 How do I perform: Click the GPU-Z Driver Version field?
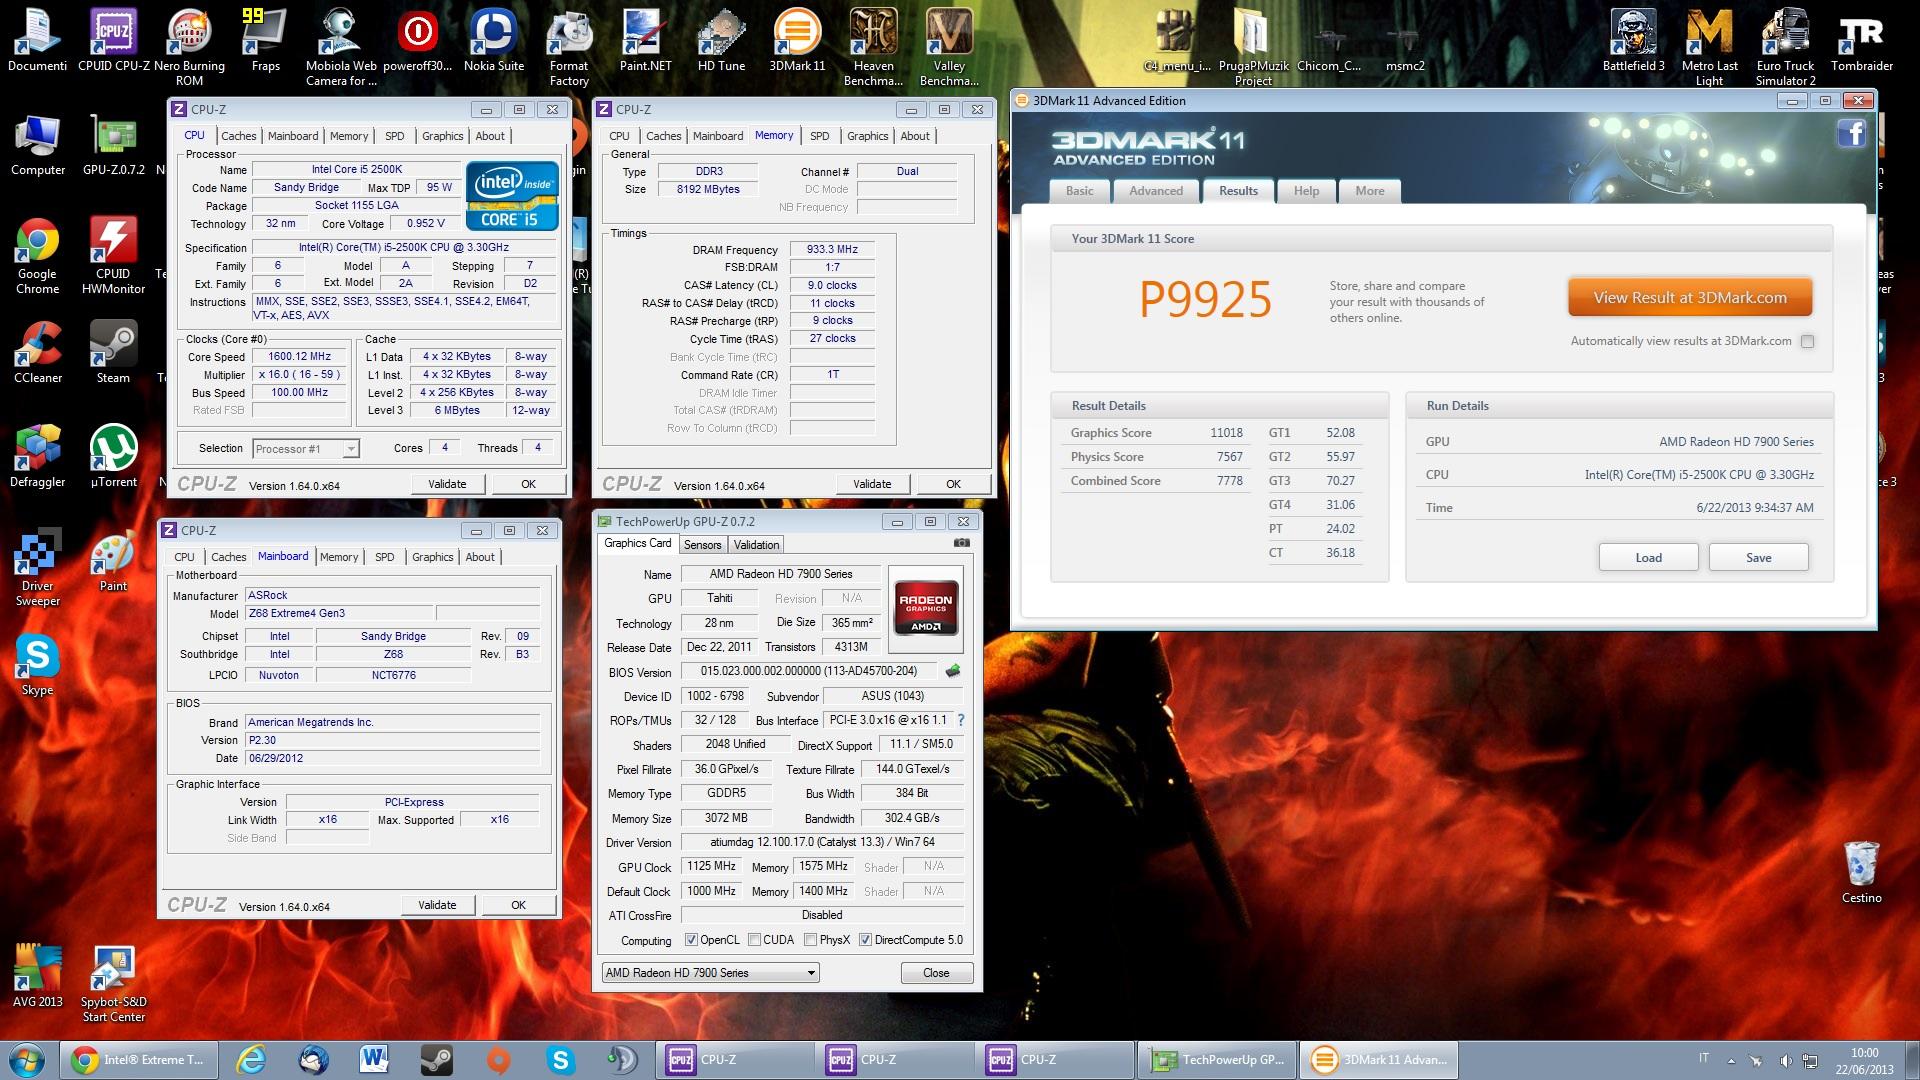(821, 842)
